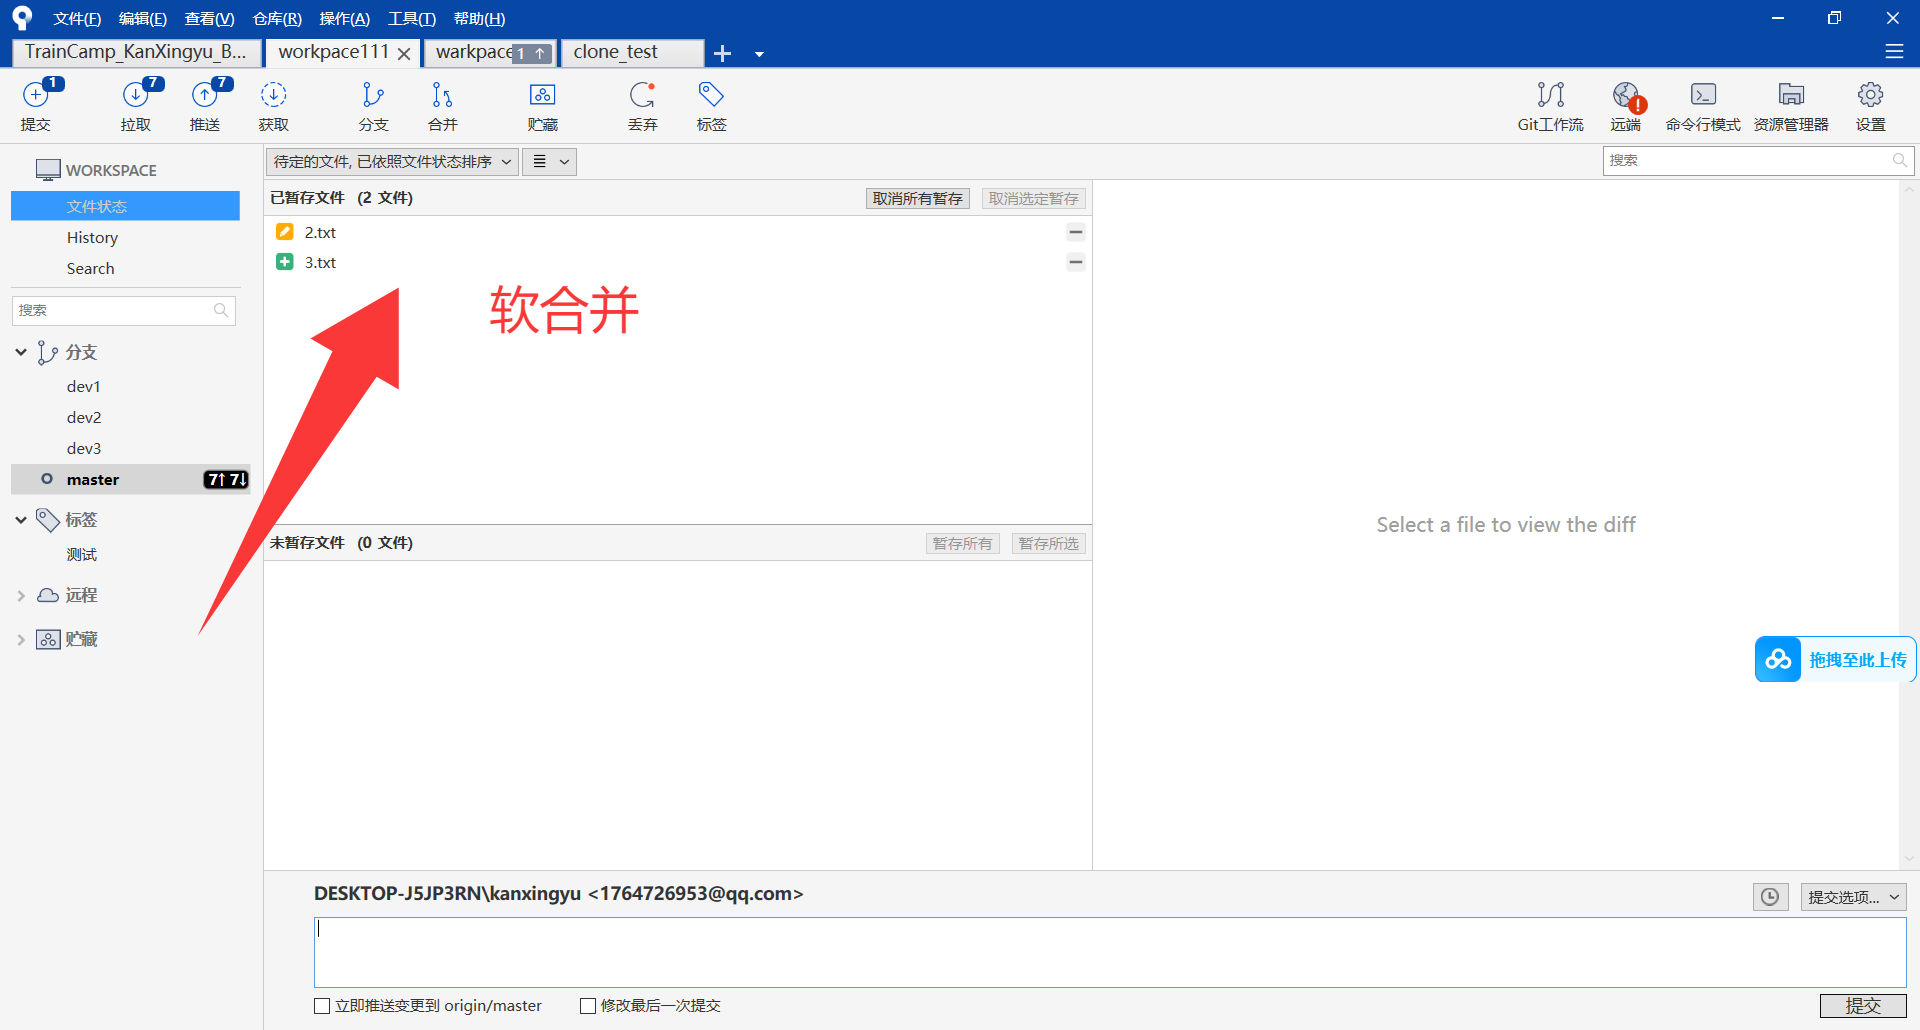Select 文件状态 in the Workspace sidebar
The height and width of the screenshot is (1030, 1920).
[125, 206]
